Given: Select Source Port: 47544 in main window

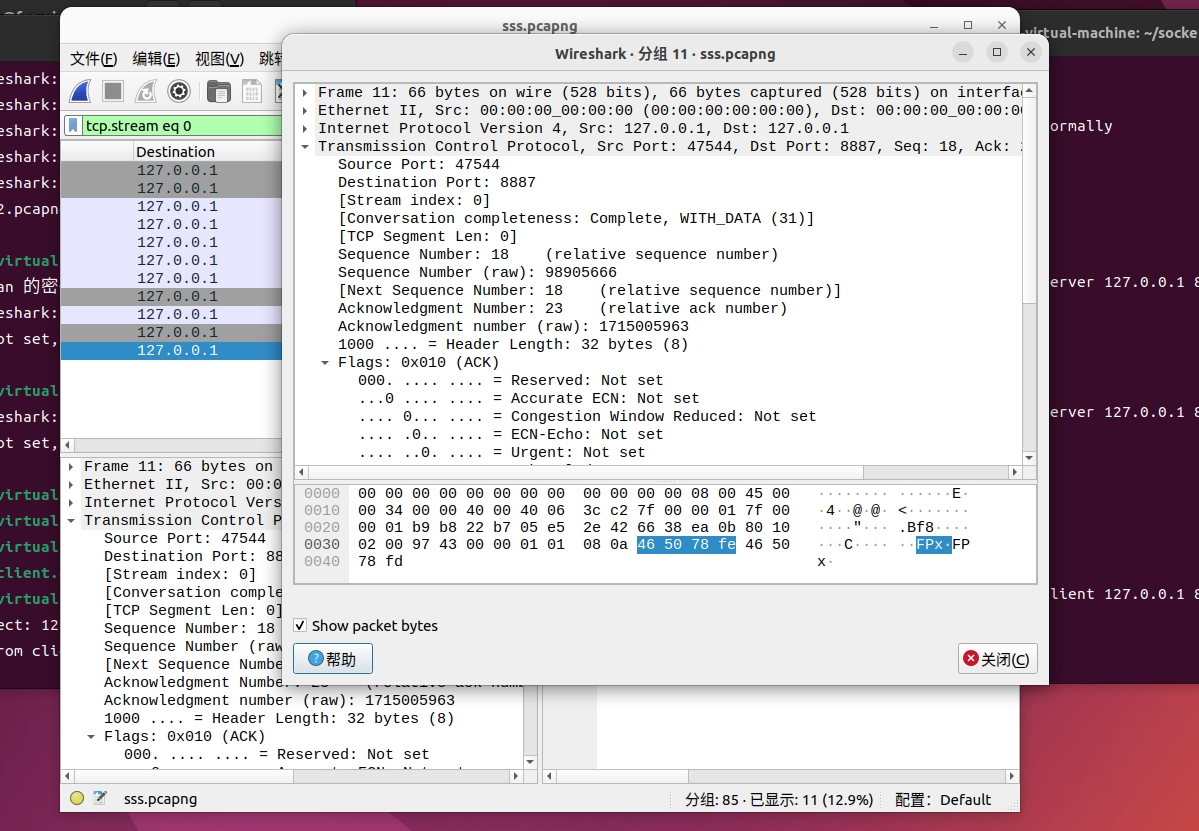Looking at the screenshot, I should point(184,538).
